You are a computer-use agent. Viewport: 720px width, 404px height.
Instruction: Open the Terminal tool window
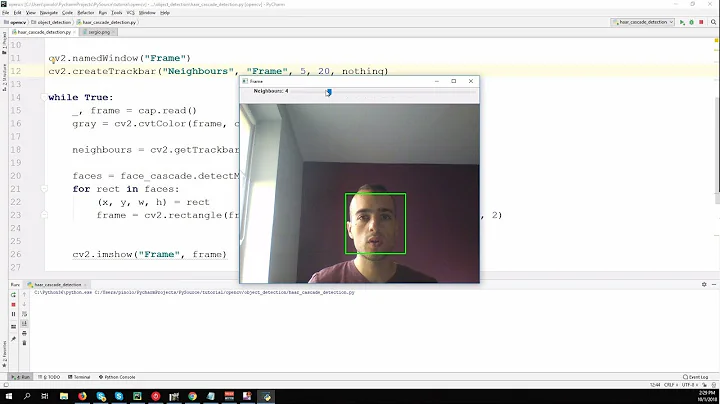pos(79,377)
